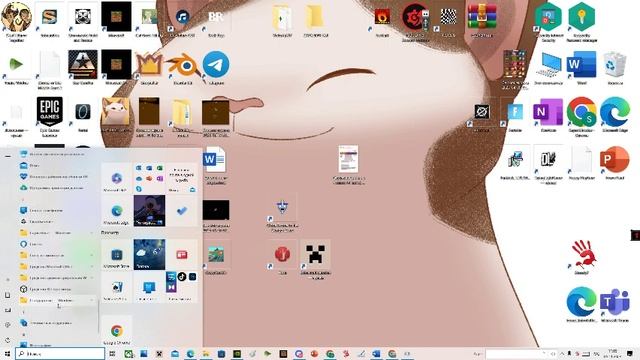Open the To Do checkmark tile
The height and width of the screenshot is (360, 640).
(182, 211)
